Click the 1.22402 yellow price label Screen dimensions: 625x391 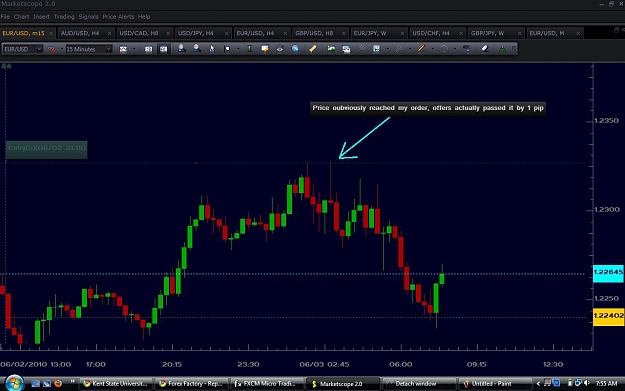608,316
